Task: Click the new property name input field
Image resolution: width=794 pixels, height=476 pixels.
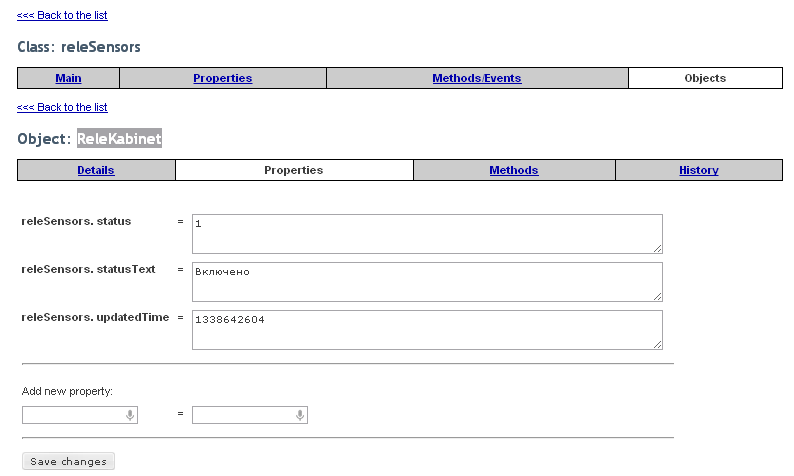Action: (80, 415)
